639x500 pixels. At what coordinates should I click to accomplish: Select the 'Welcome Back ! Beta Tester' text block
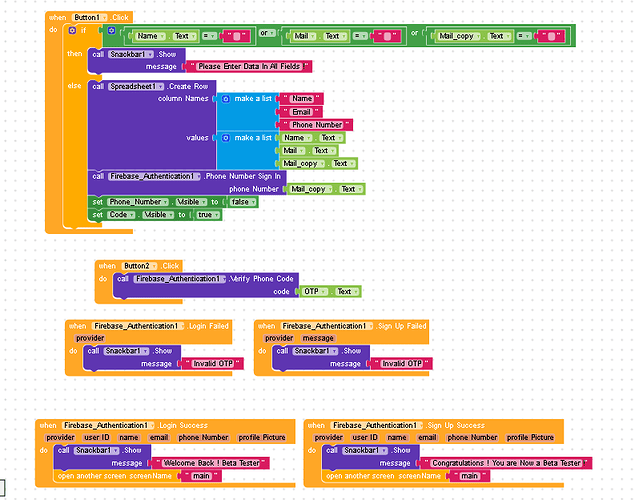[211, 463]
